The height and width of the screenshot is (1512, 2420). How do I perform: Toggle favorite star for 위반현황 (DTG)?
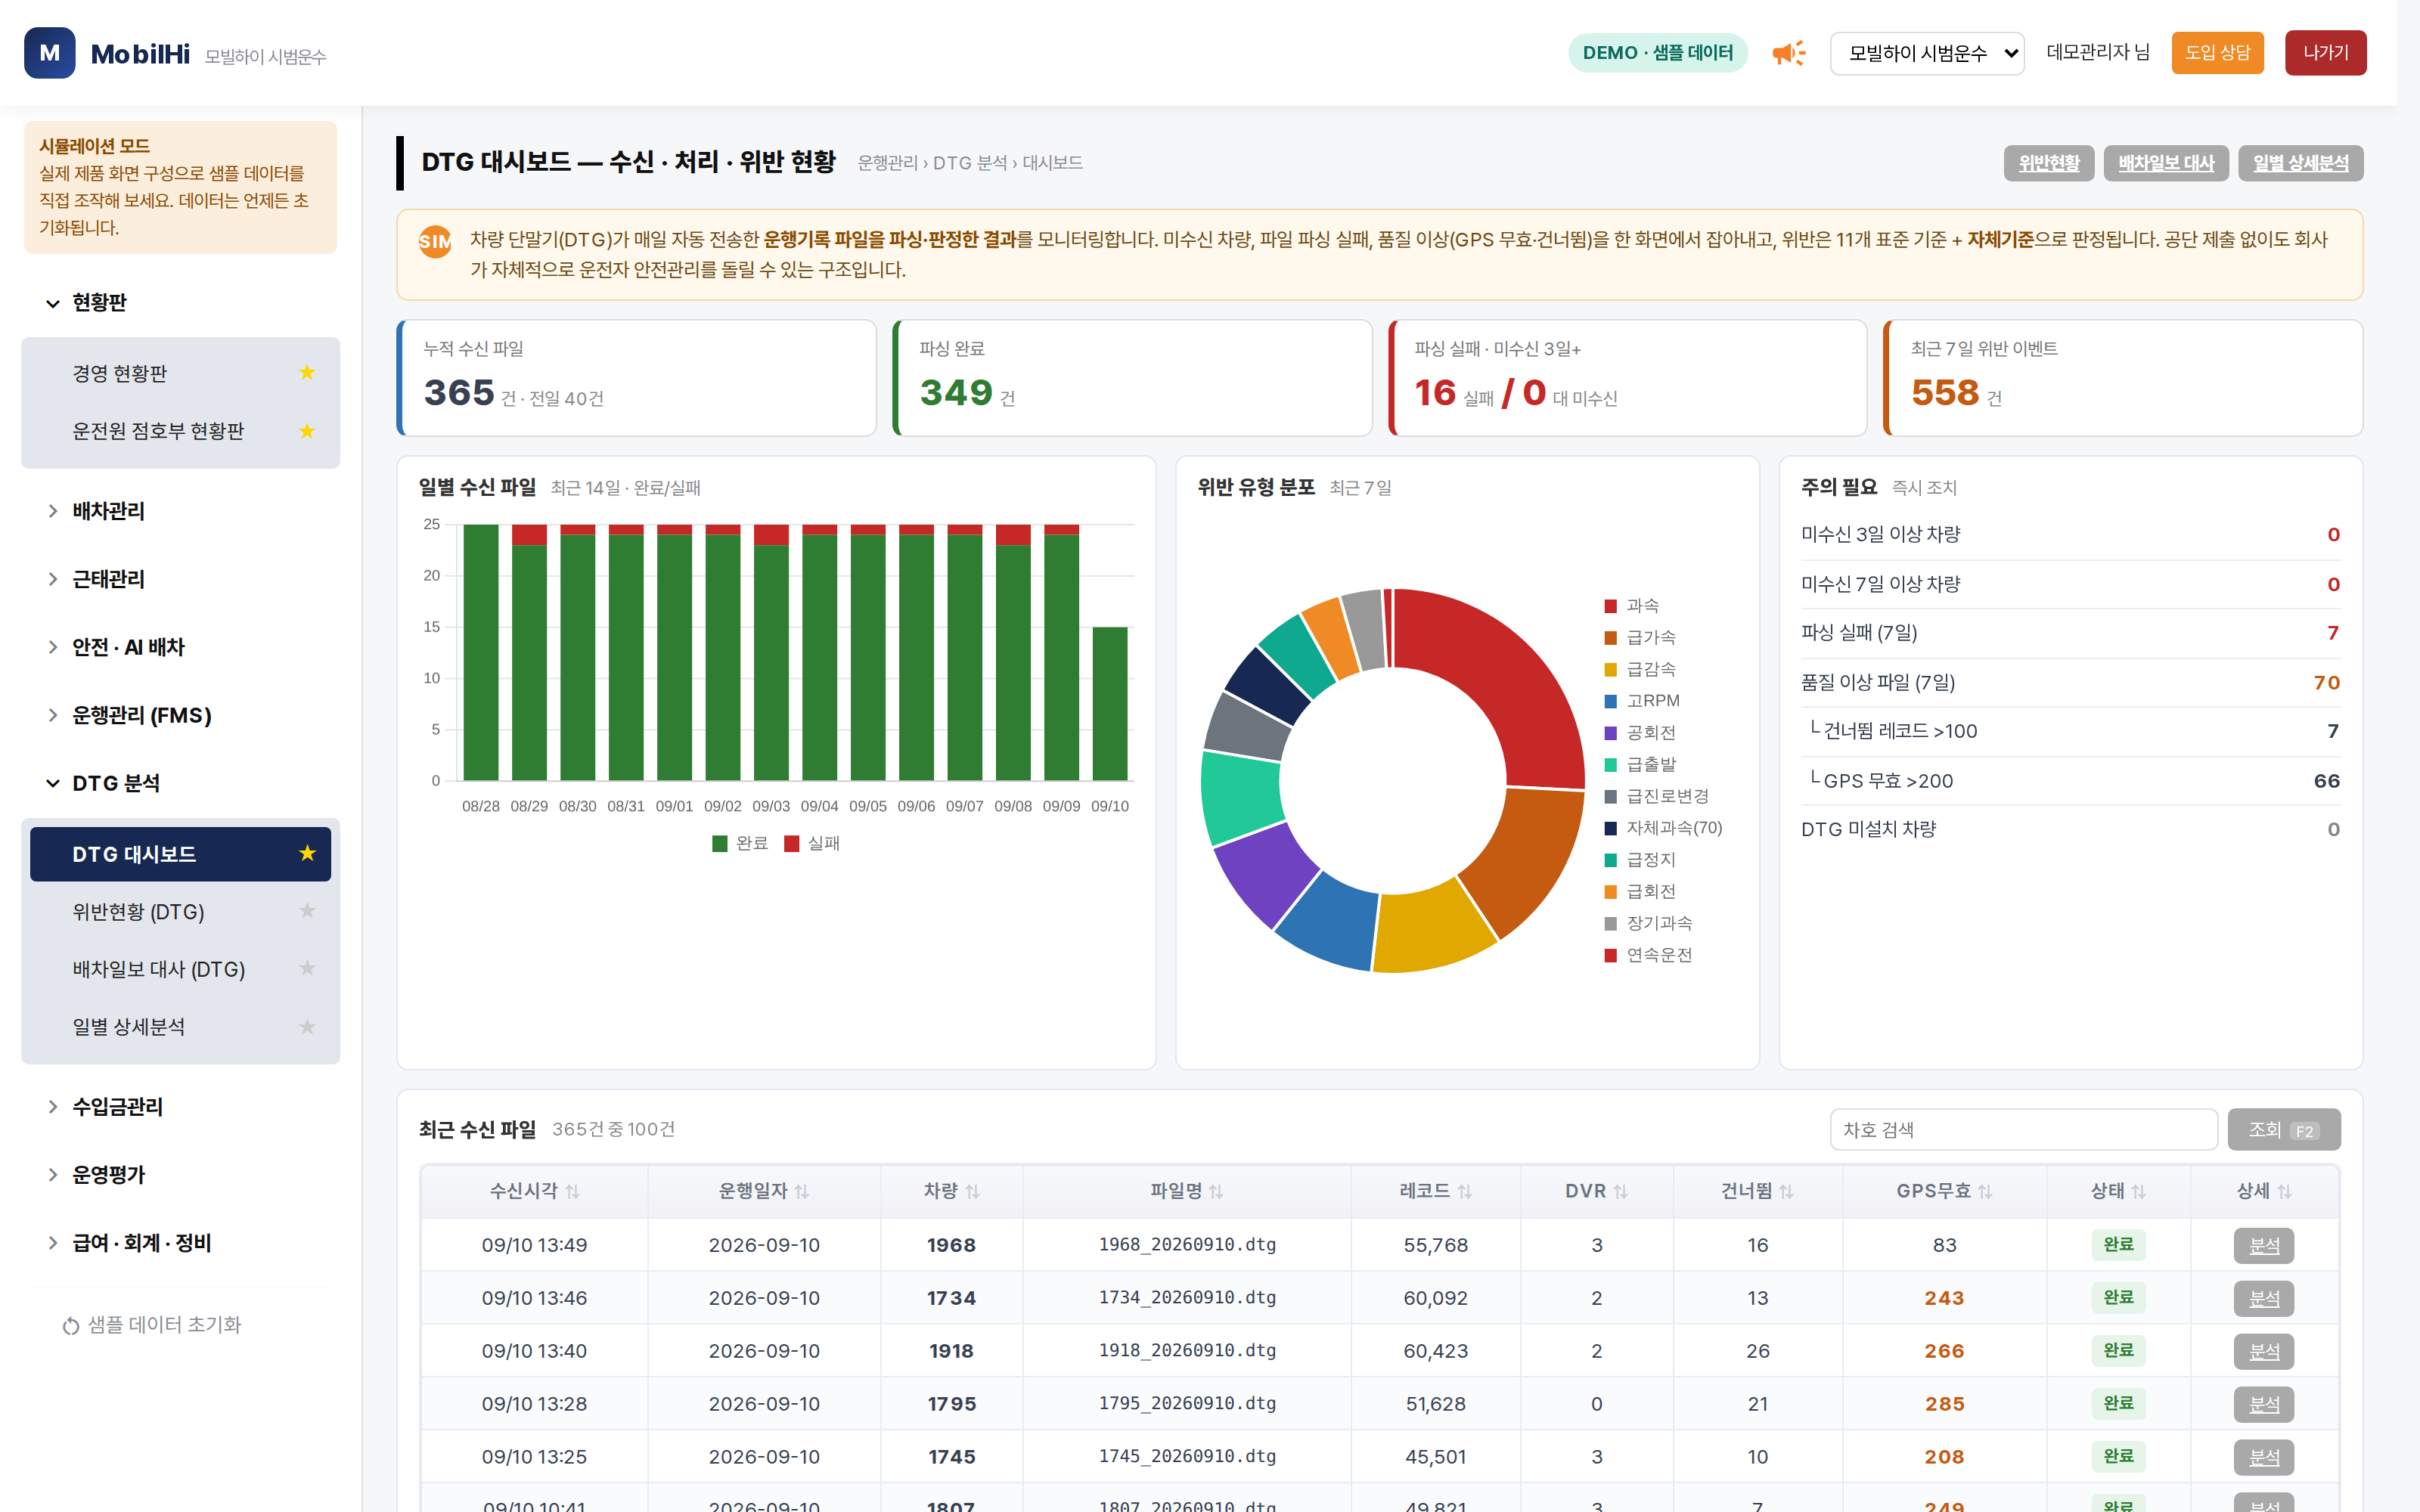307,911
